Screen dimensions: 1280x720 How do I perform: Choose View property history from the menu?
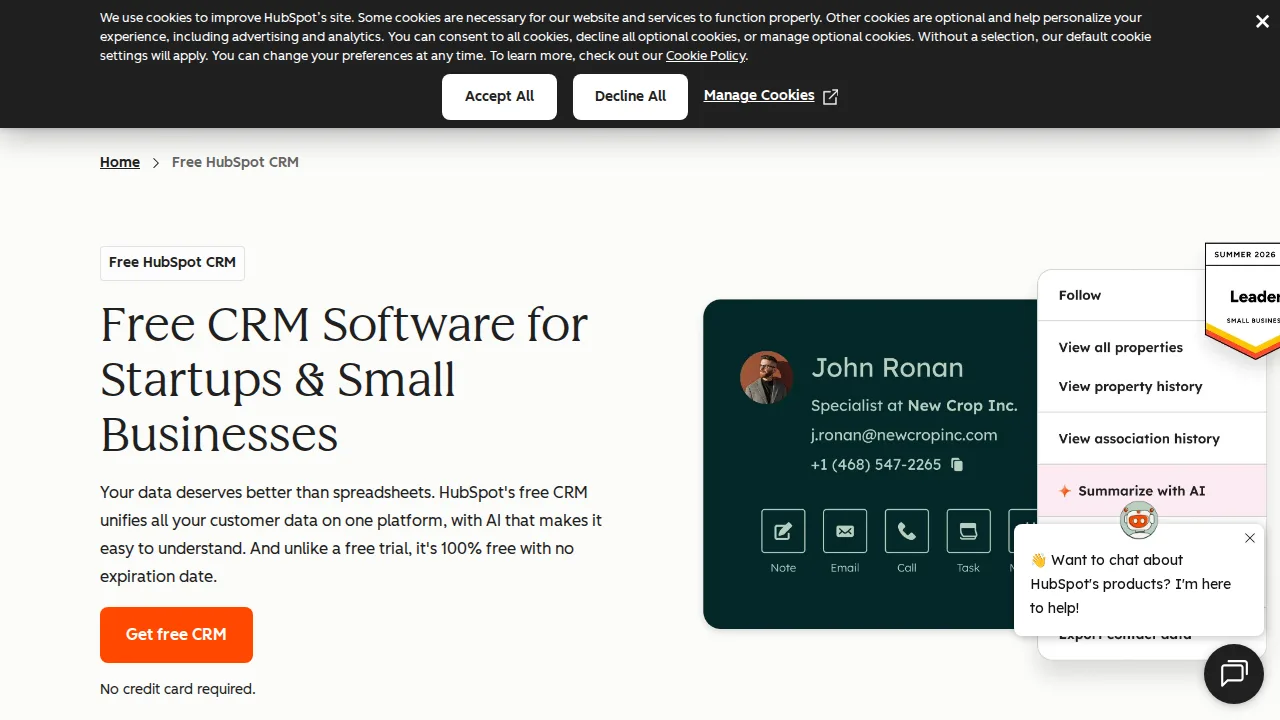[x=1131, y=387]
